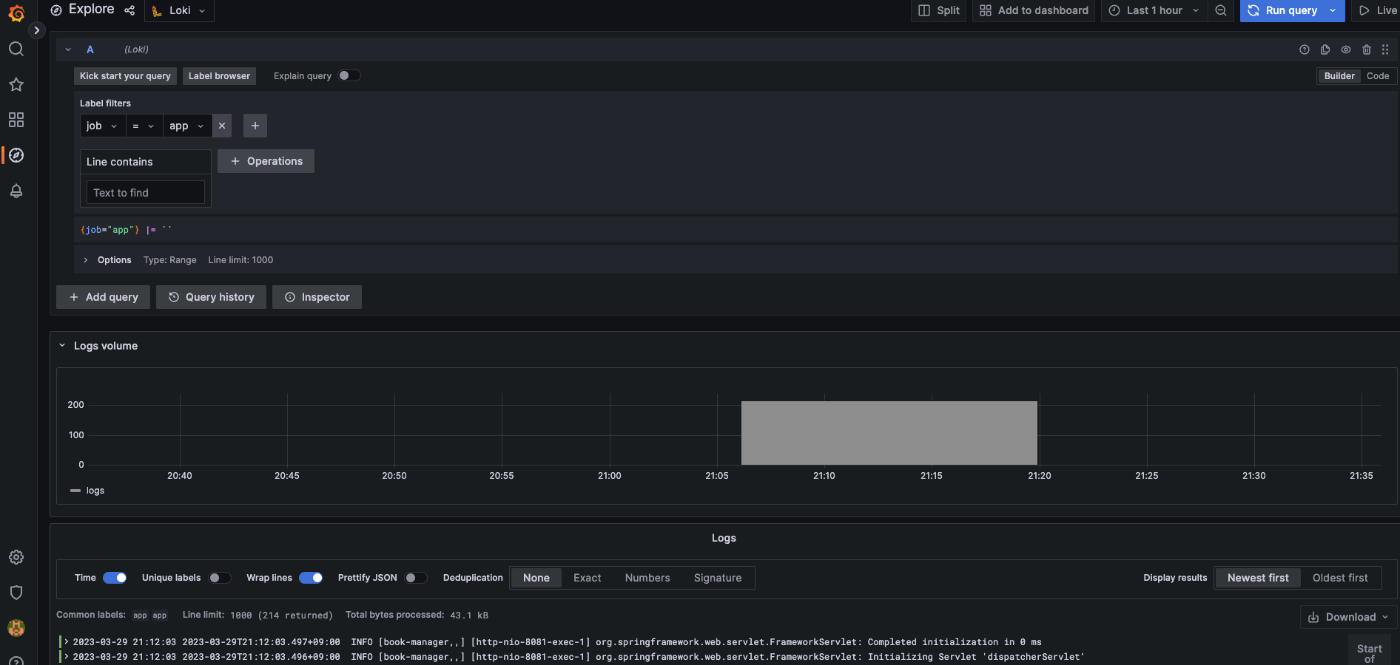
Task: Select Exact deduplication option
Action: pyautogui.click(x=587, y=578)
